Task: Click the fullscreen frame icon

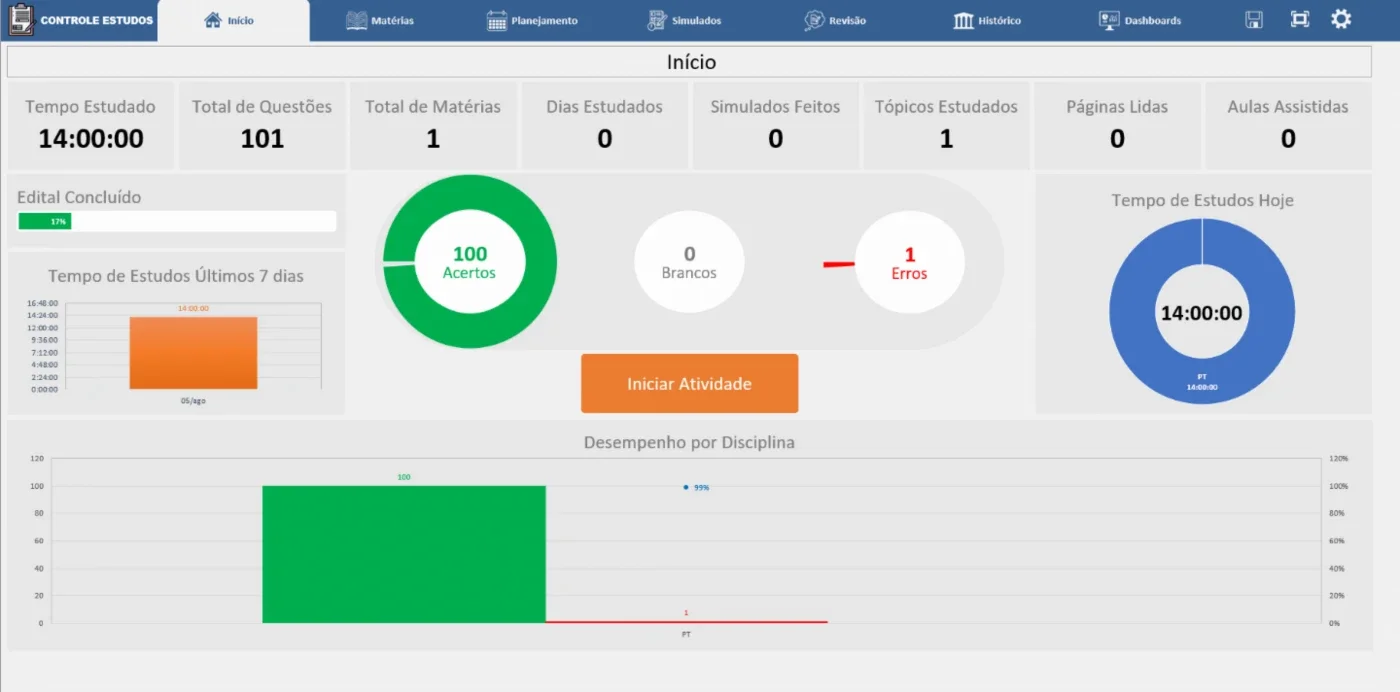Action: (1299, 19)
